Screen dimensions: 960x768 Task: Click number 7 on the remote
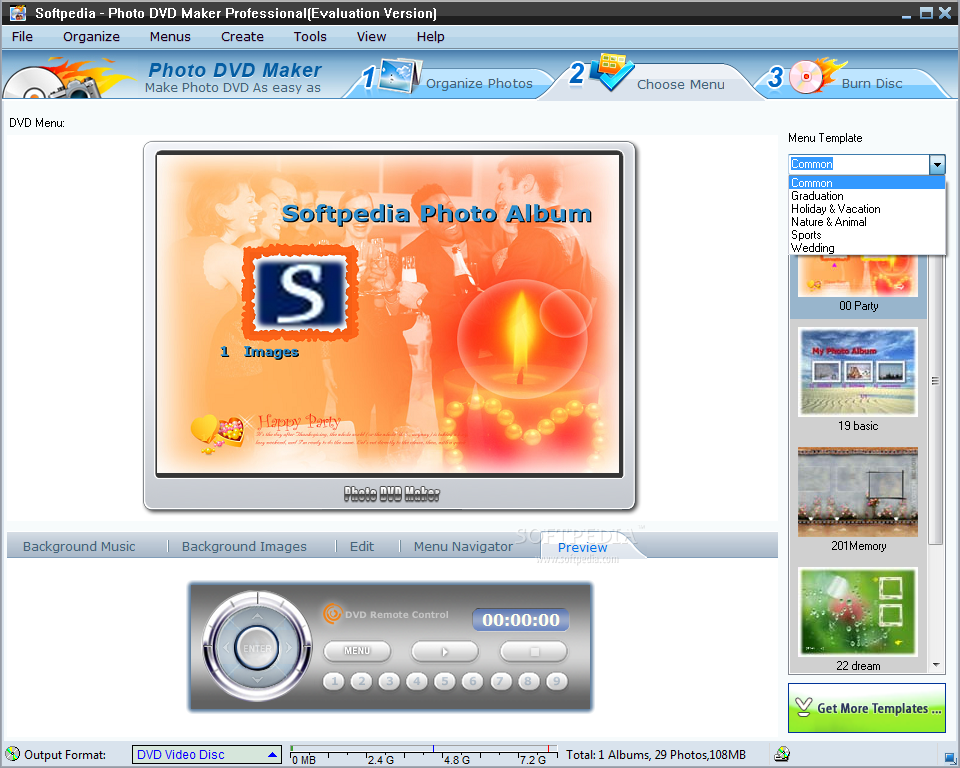pos(501,681)
